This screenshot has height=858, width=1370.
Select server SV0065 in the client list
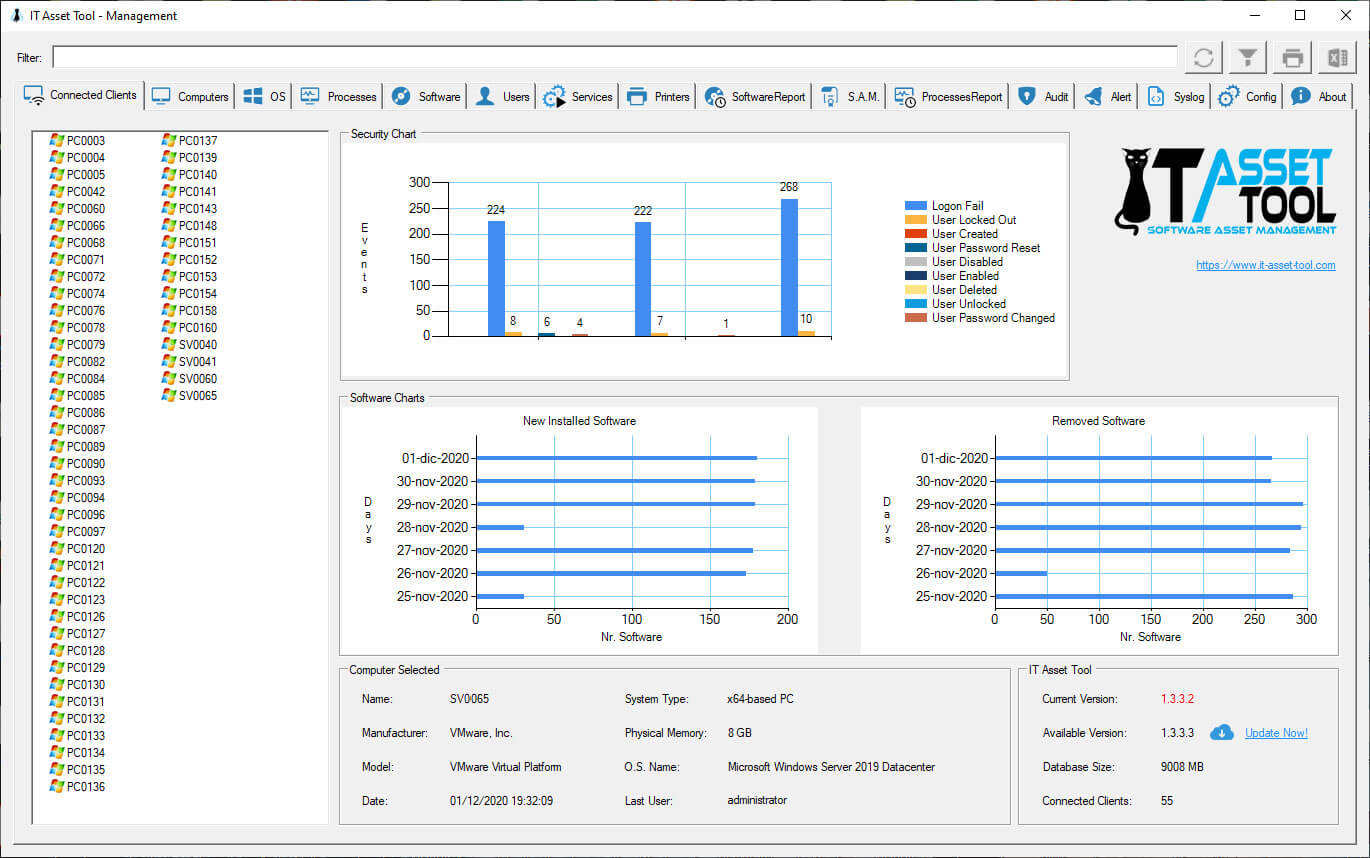coord(197,396)
